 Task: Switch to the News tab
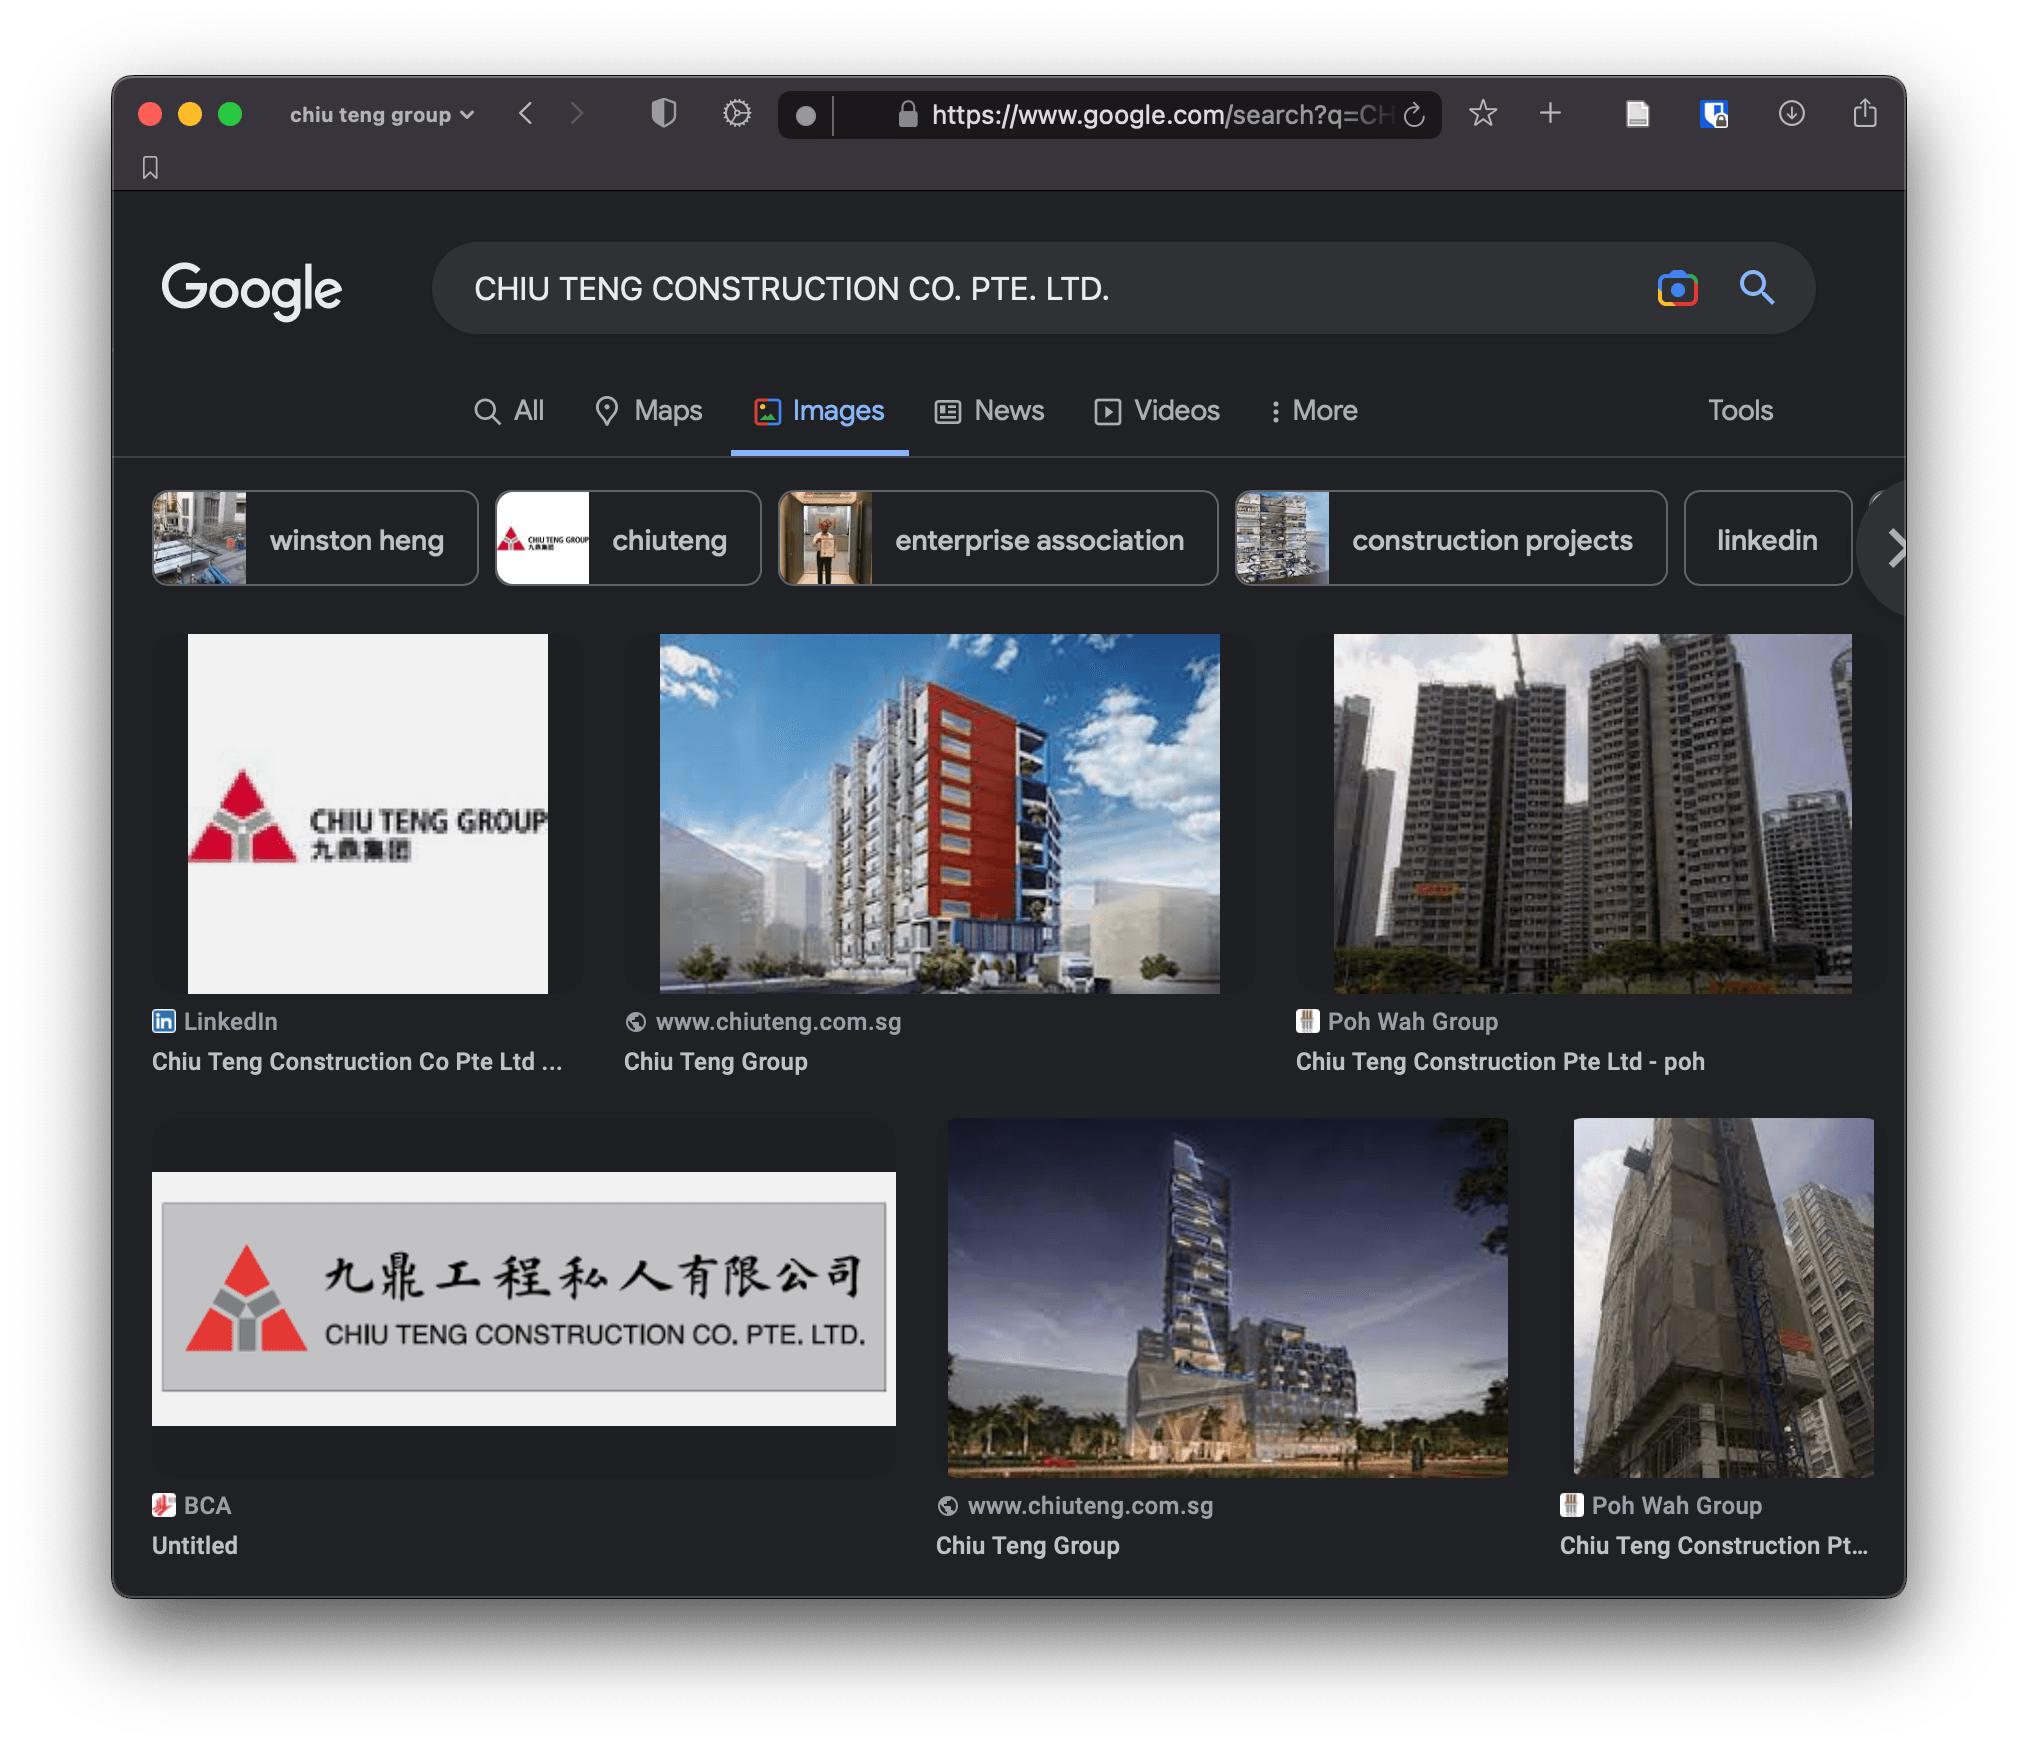tap(989, 410)
